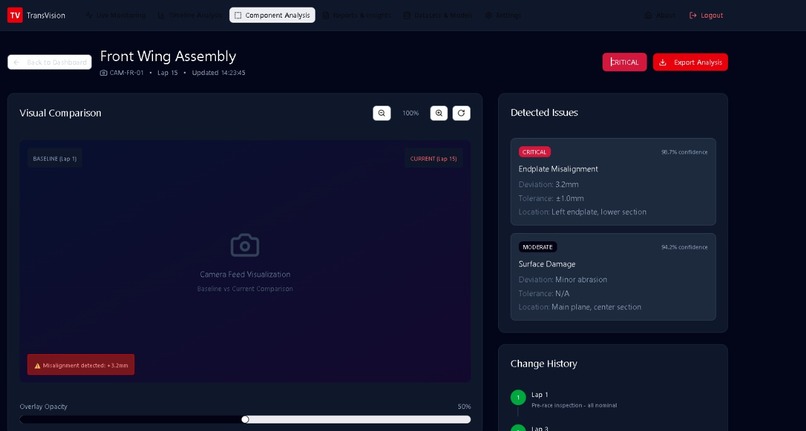Click the Visual Comparison heading
This screenshot has width=806, height=431.
(60, 113)
